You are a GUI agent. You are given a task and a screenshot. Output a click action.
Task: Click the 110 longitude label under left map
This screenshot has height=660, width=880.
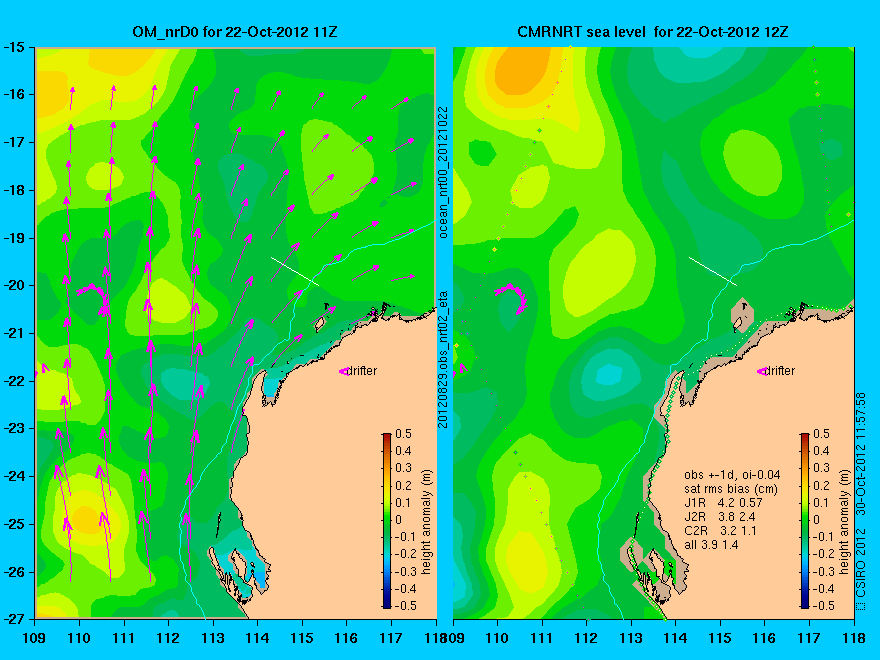(x=79, y=638)
